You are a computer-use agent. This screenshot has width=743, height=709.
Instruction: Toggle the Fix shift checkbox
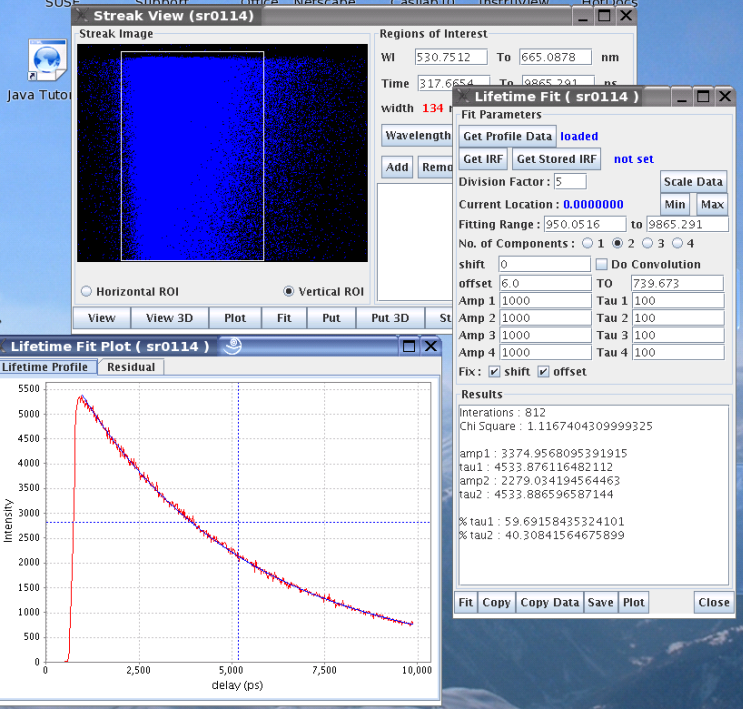(493, 372)
